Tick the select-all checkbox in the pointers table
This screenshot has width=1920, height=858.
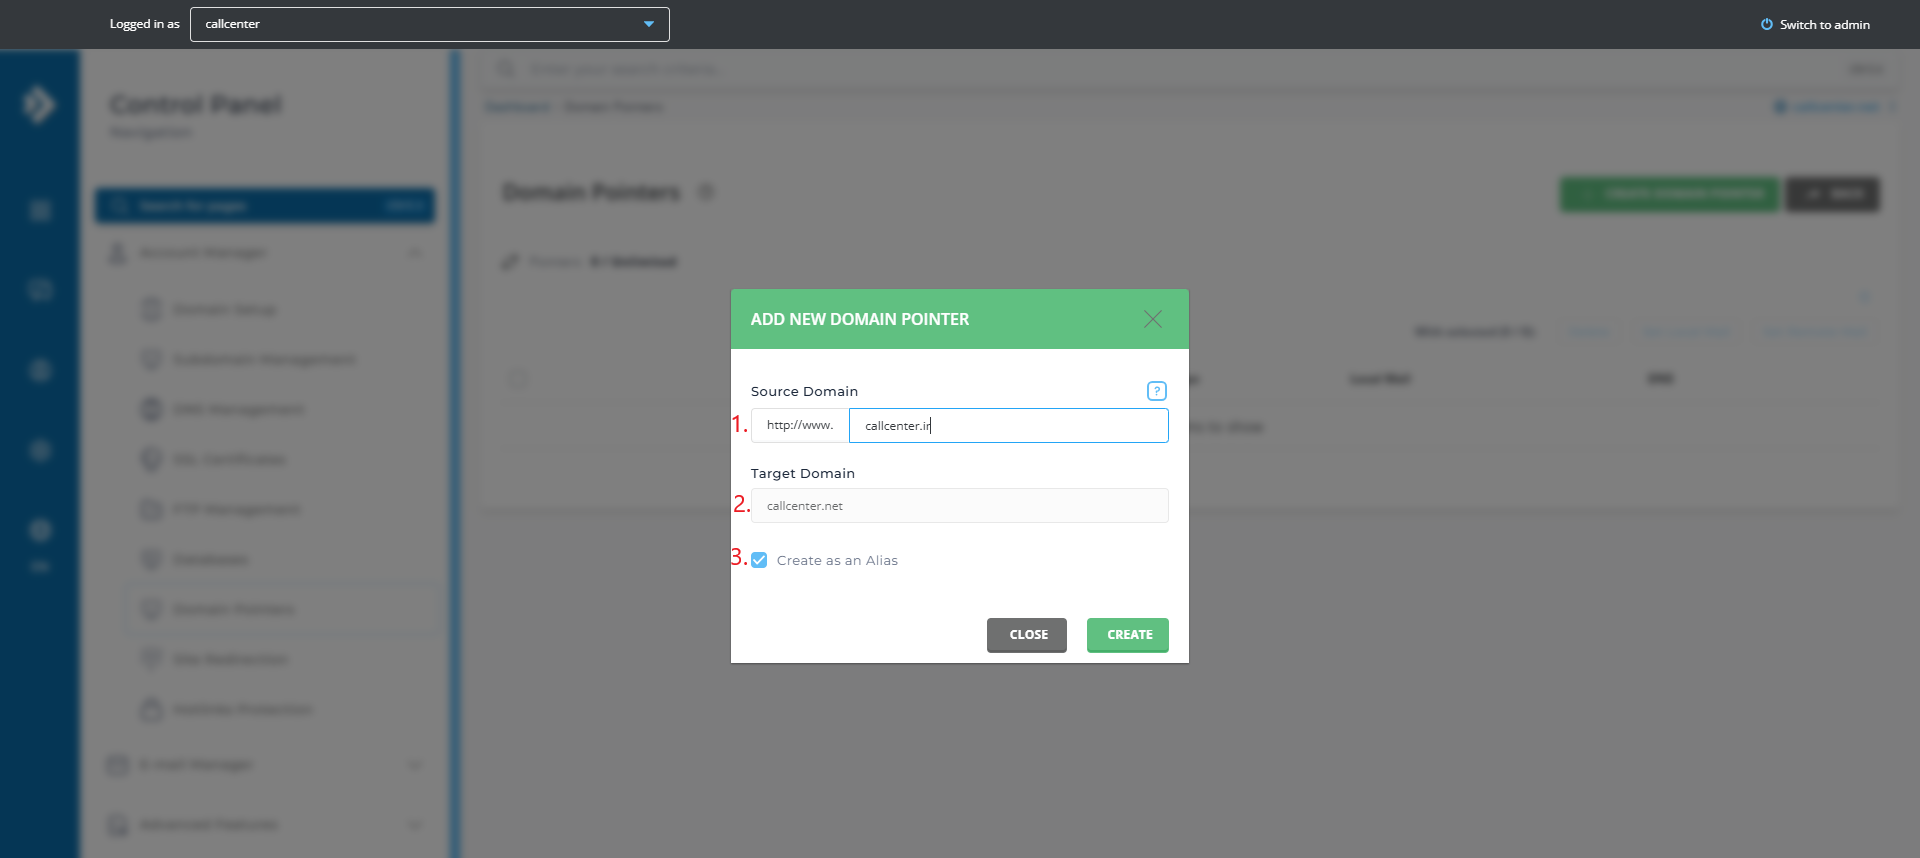517,379
